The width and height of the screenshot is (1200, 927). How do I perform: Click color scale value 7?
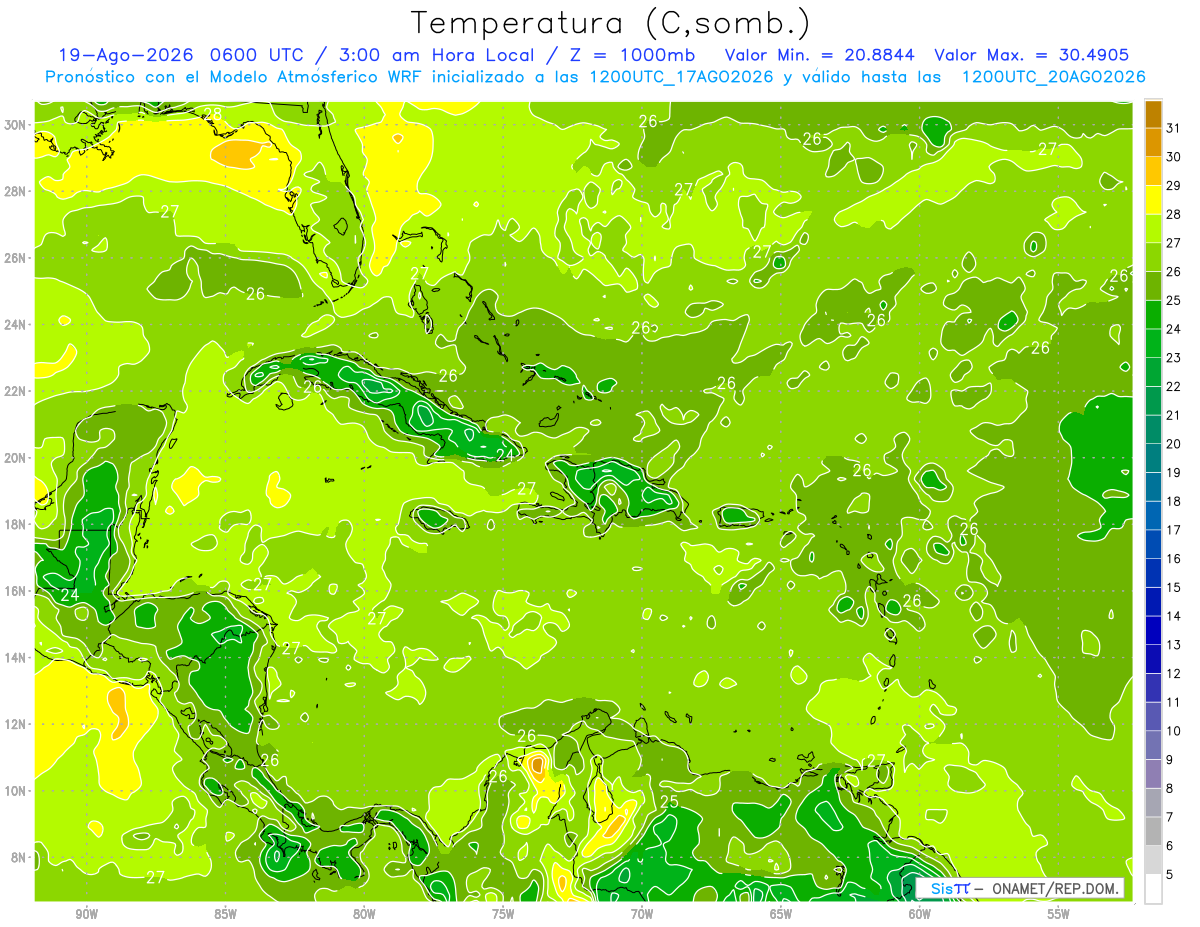point(1170,817)
